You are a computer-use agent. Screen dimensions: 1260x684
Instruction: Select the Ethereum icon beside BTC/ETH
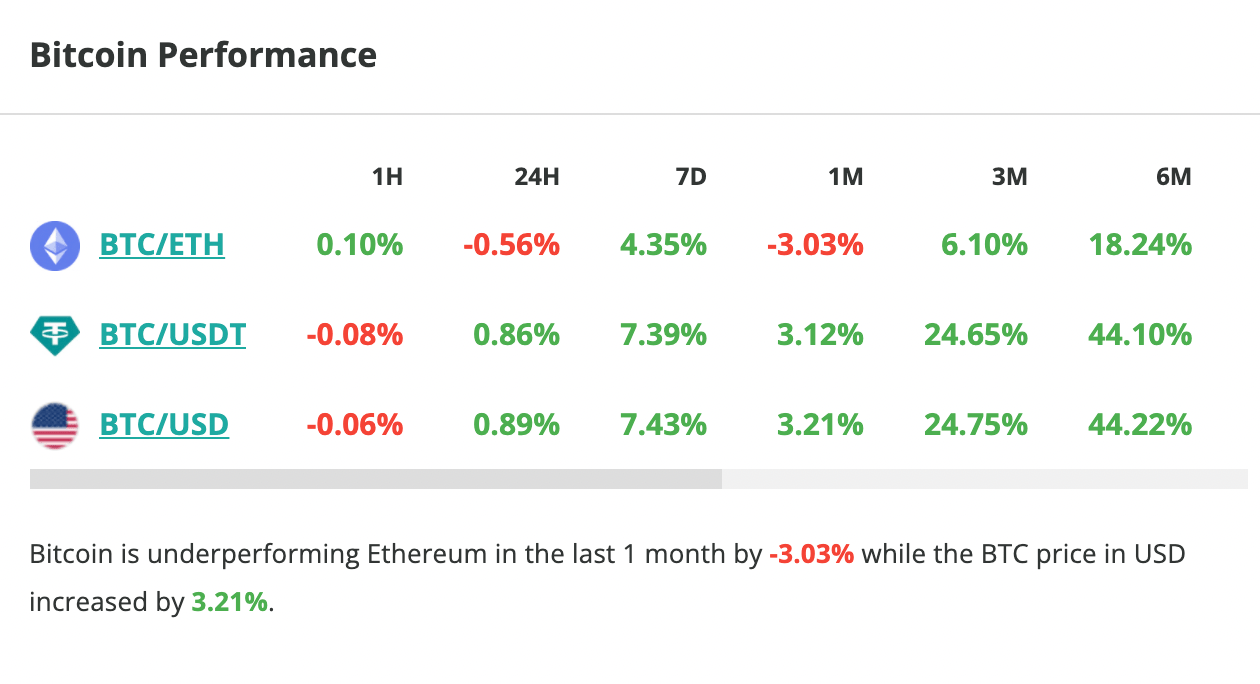[x=55, y=245]
